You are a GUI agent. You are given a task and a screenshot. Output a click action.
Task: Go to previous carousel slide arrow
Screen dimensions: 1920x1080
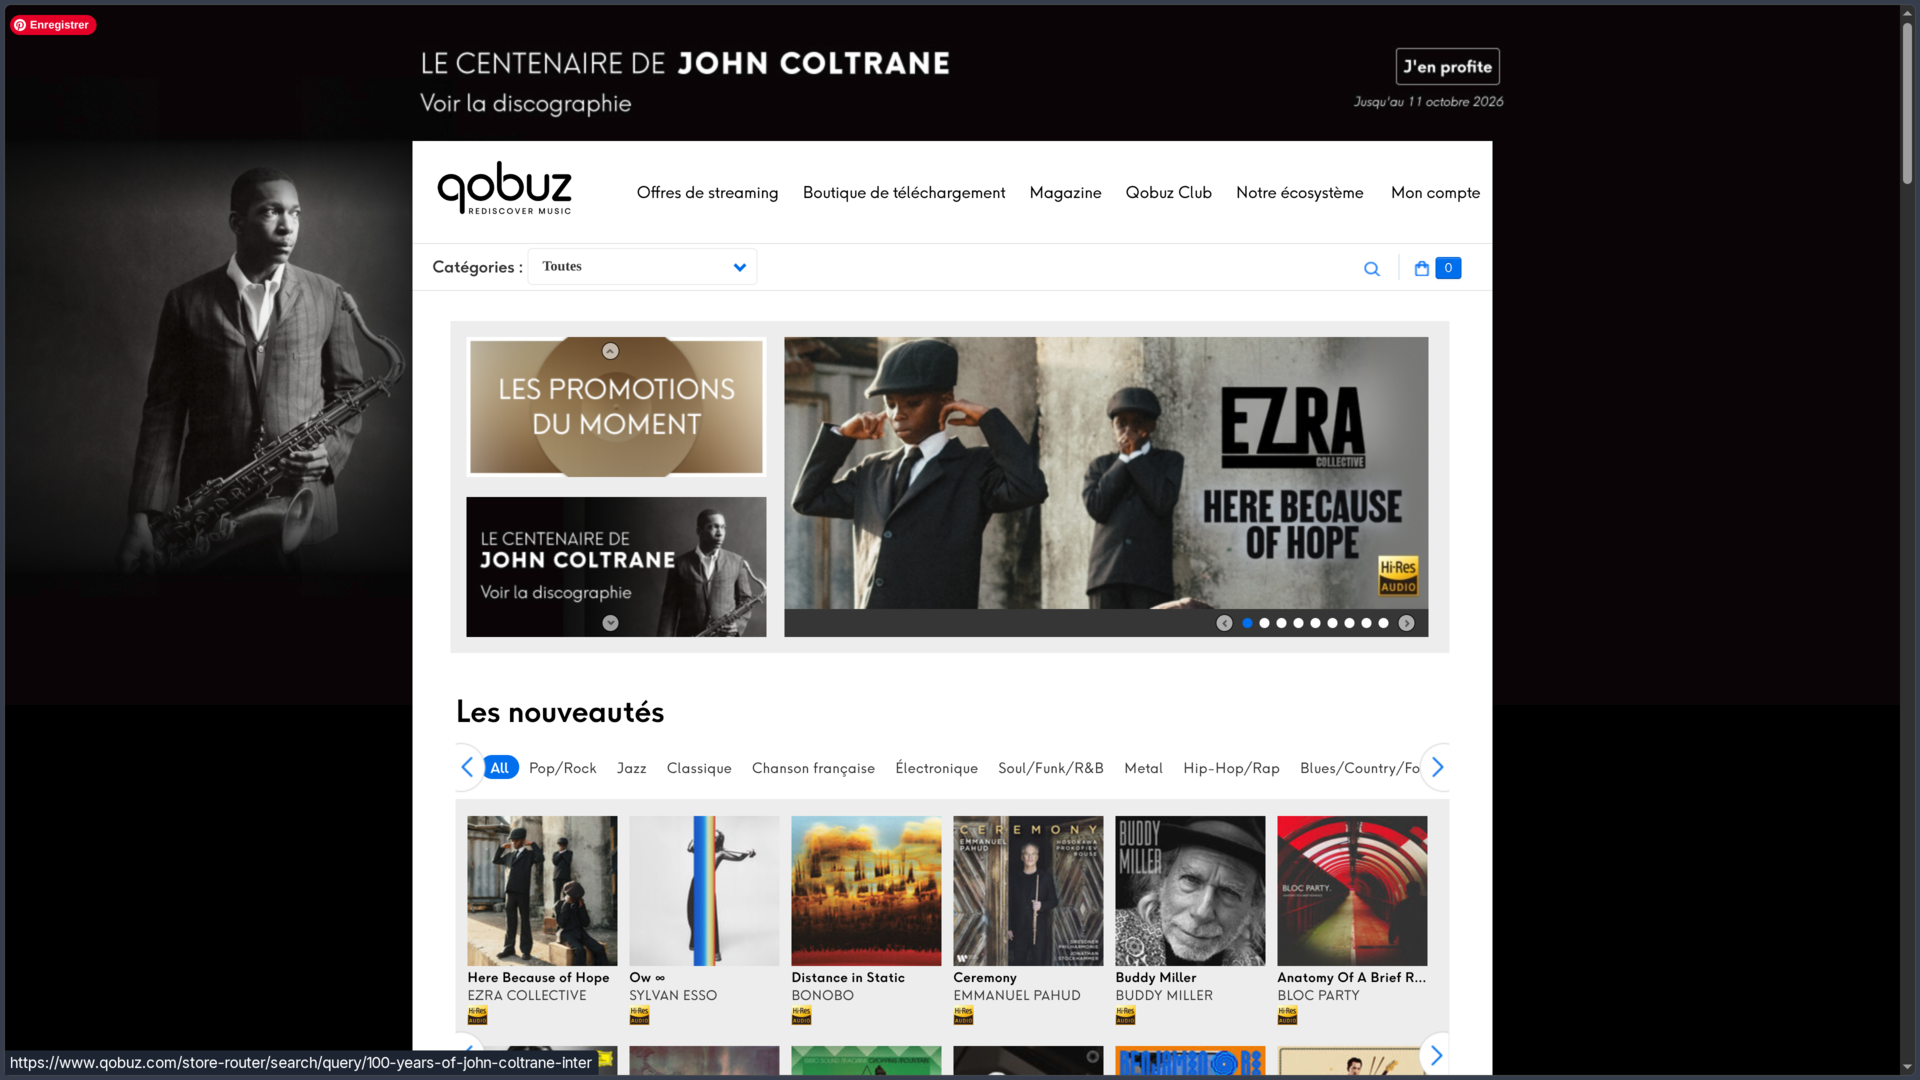click(x=1224, y=623)
